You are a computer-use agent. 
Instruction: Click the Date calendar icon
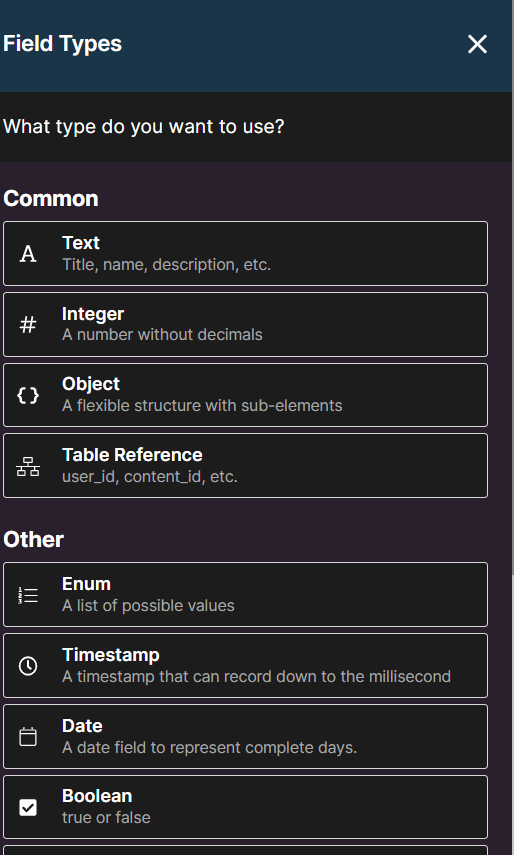[x=28, y=737]
